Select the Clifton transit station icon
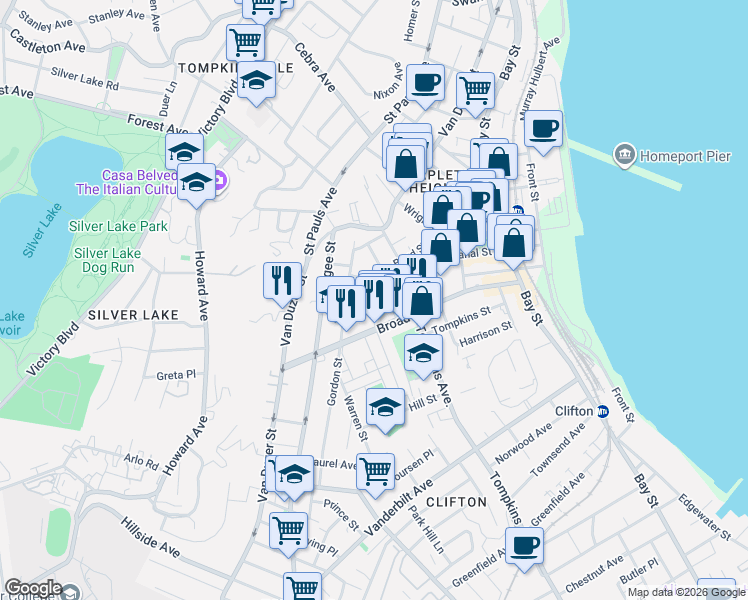 point(603,412)
